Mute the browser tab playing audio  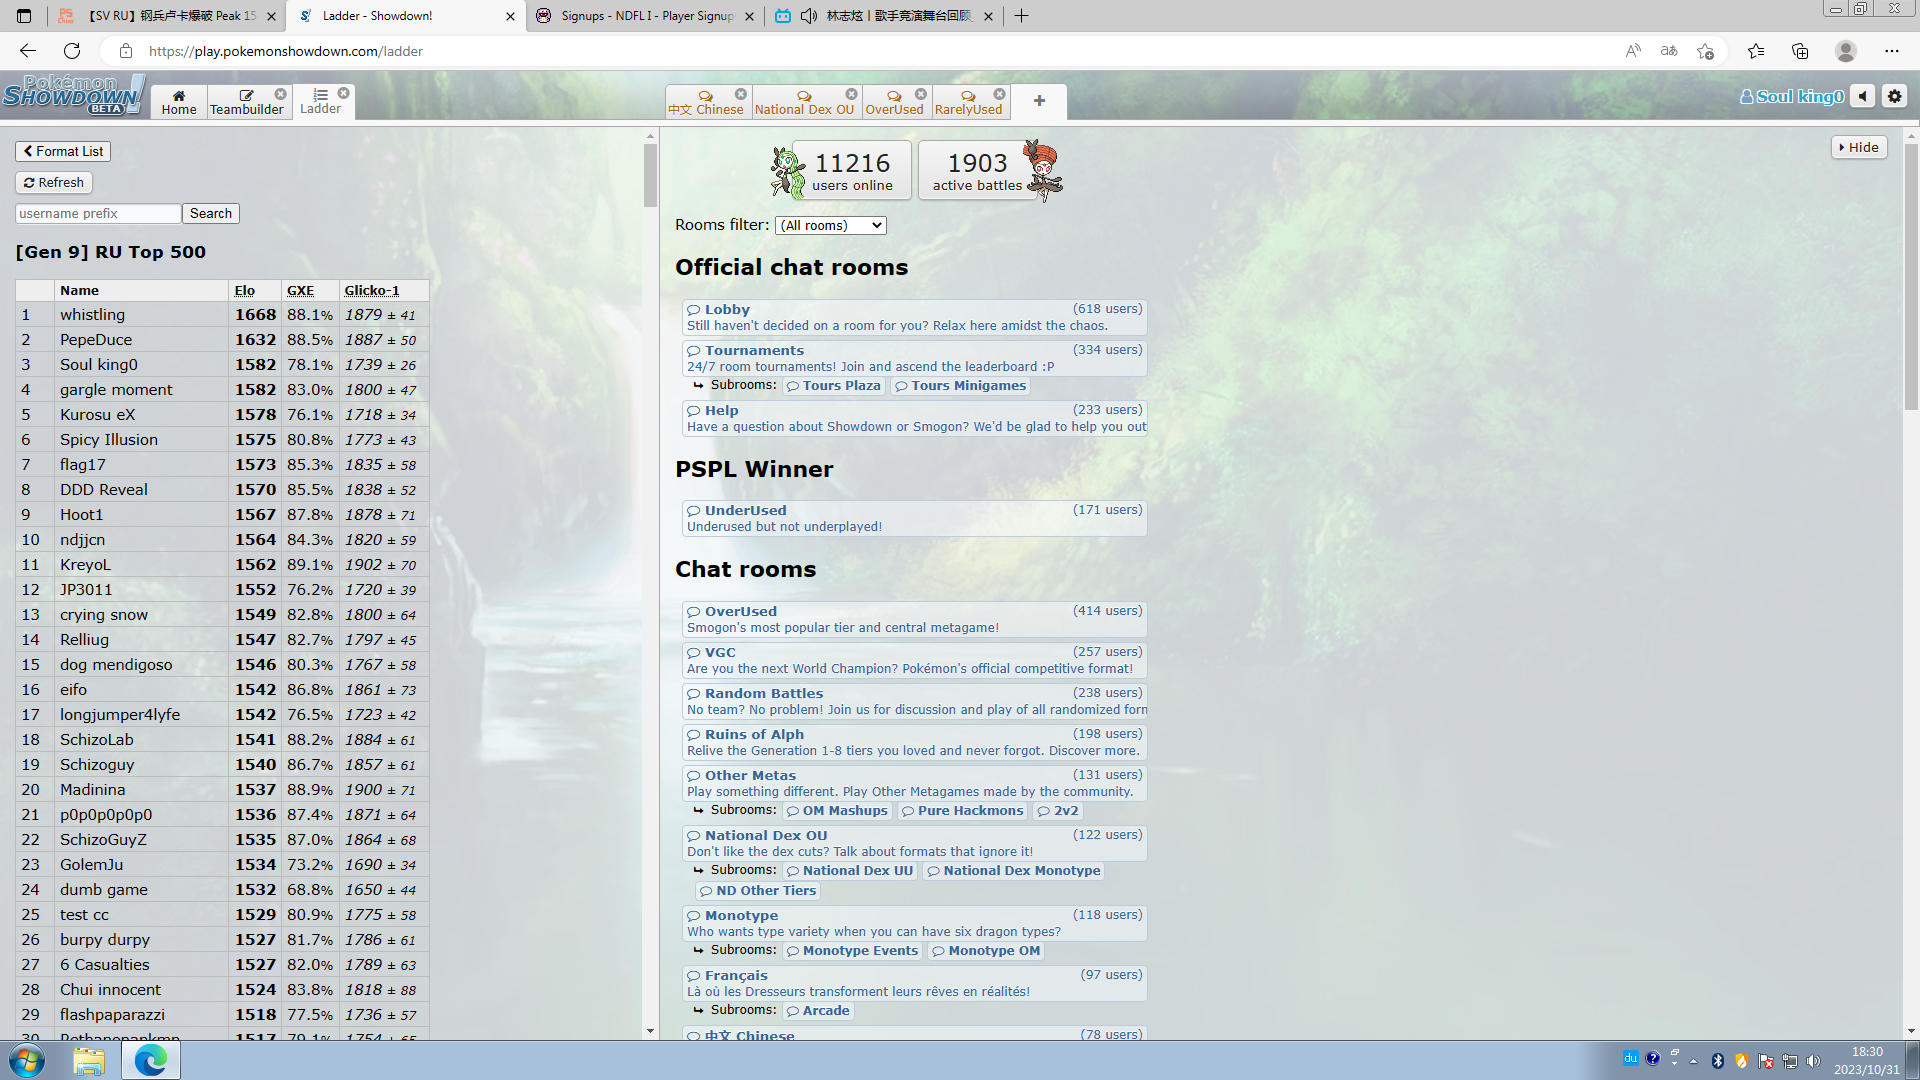809,16
